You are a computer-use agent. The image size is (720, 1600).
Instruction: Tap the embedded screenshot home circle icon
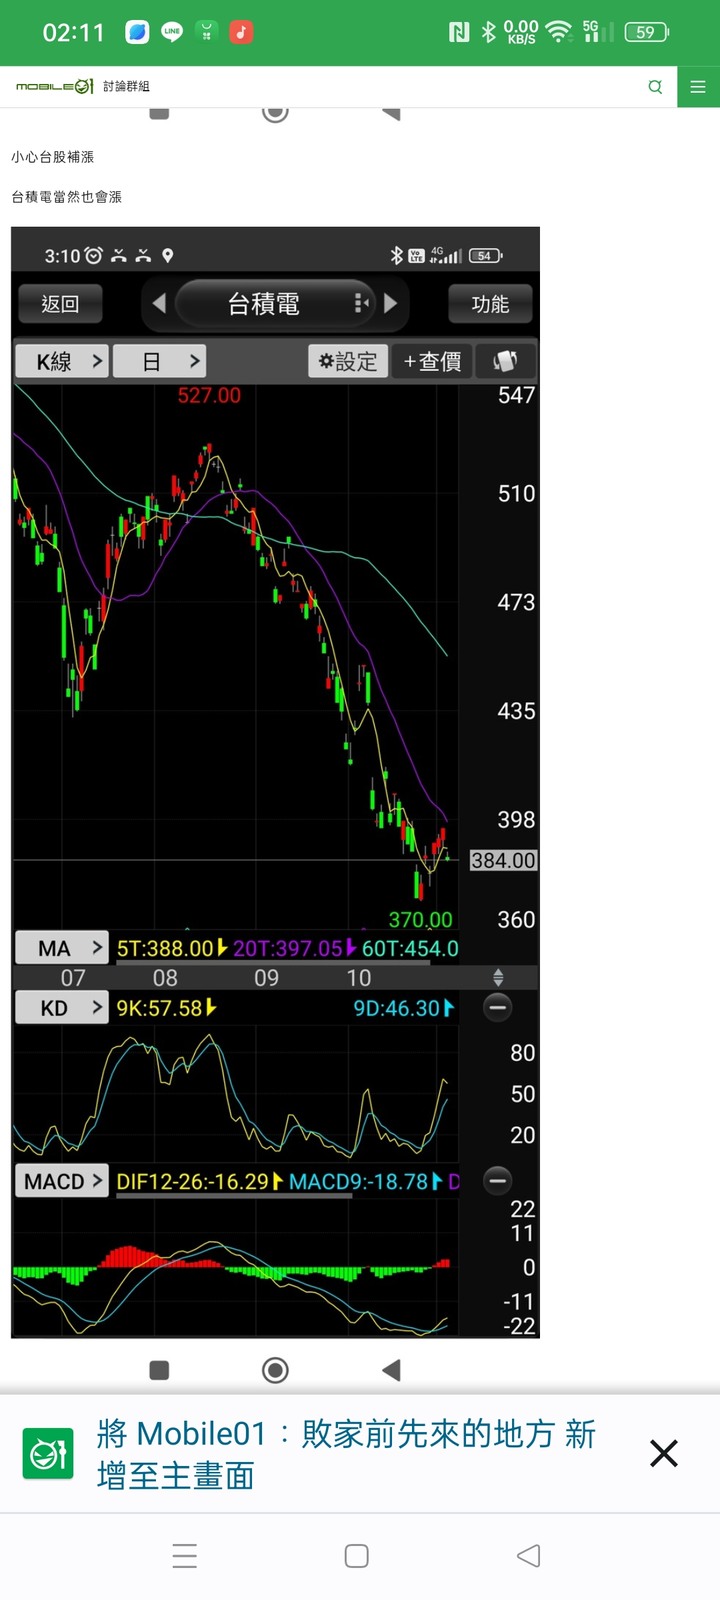tap(275, 1370)
